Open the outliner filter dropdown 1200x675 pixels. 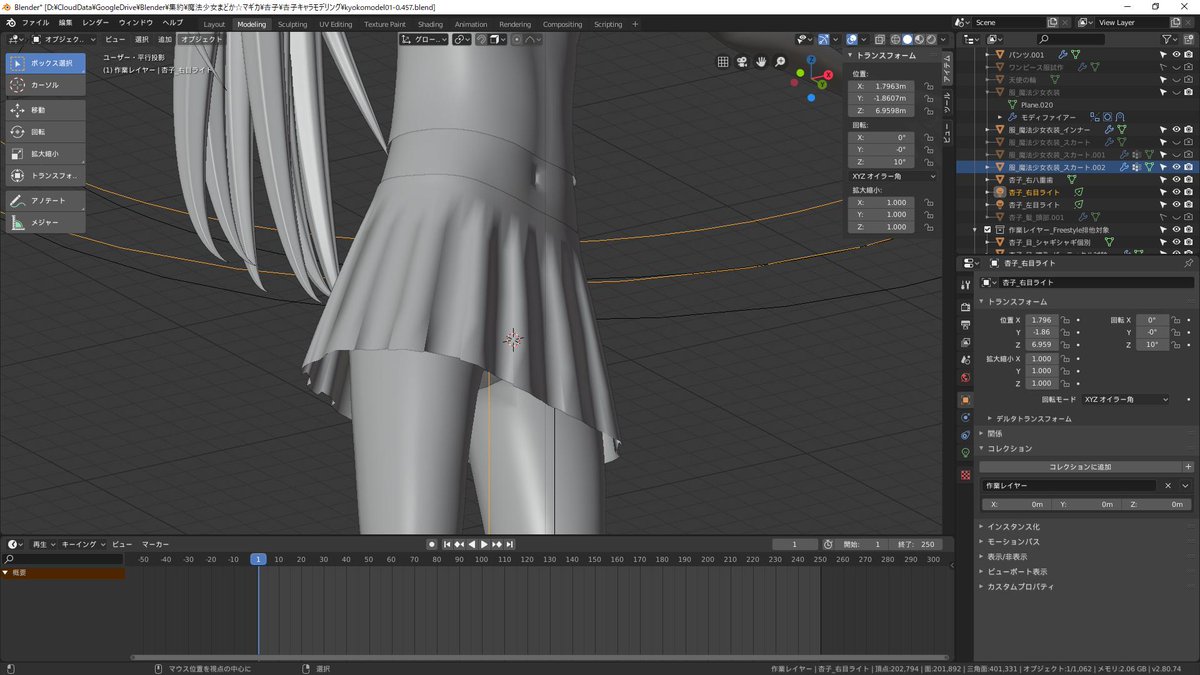pyautogui.click(x=1169, y=39)
